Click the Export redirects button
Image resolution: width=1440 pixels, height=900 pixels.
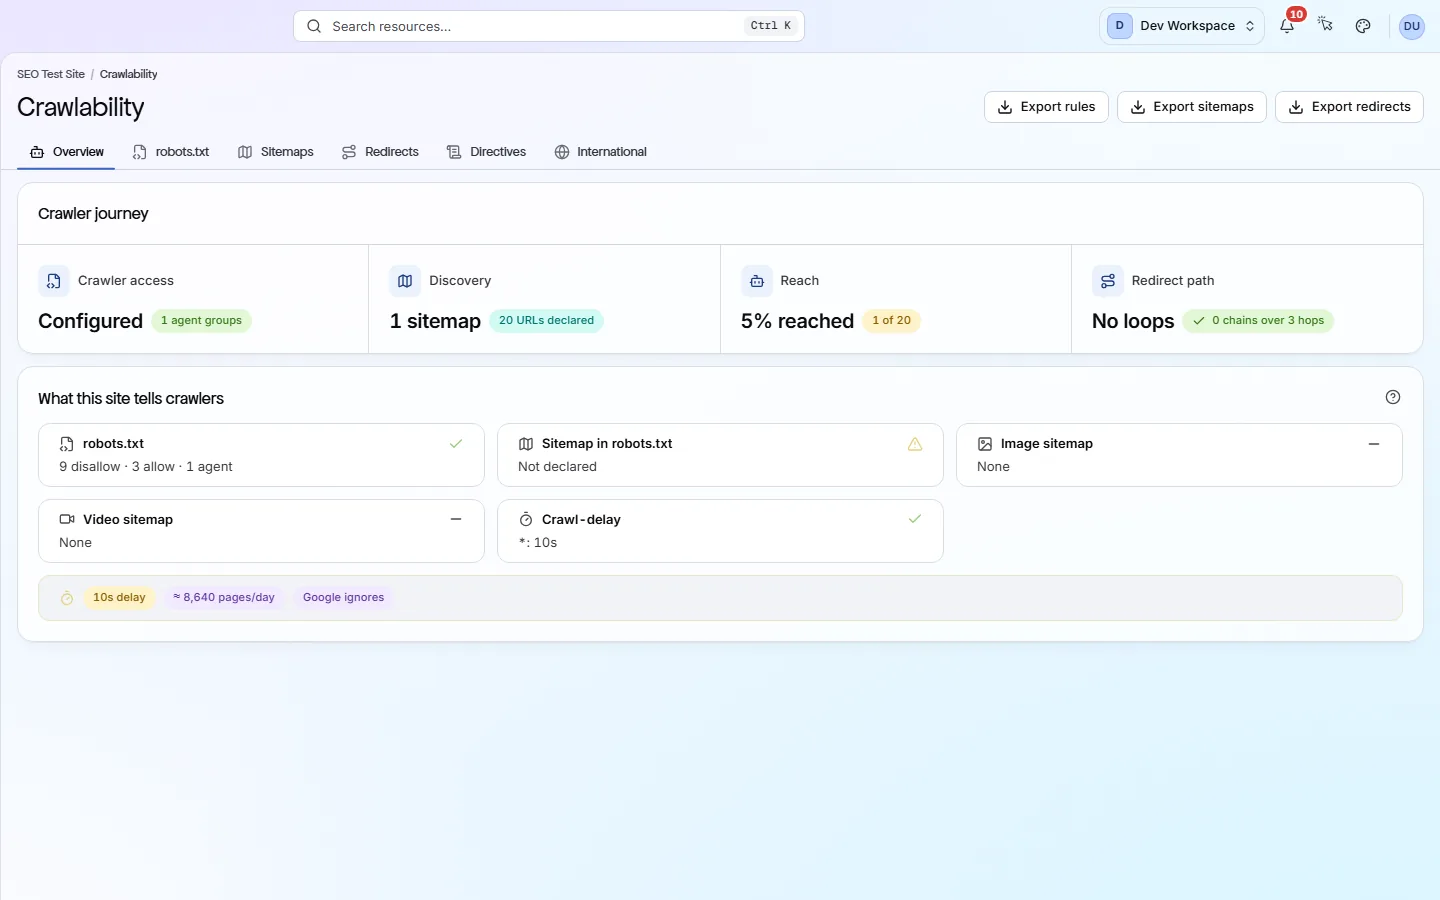(x=1349, y=107)
